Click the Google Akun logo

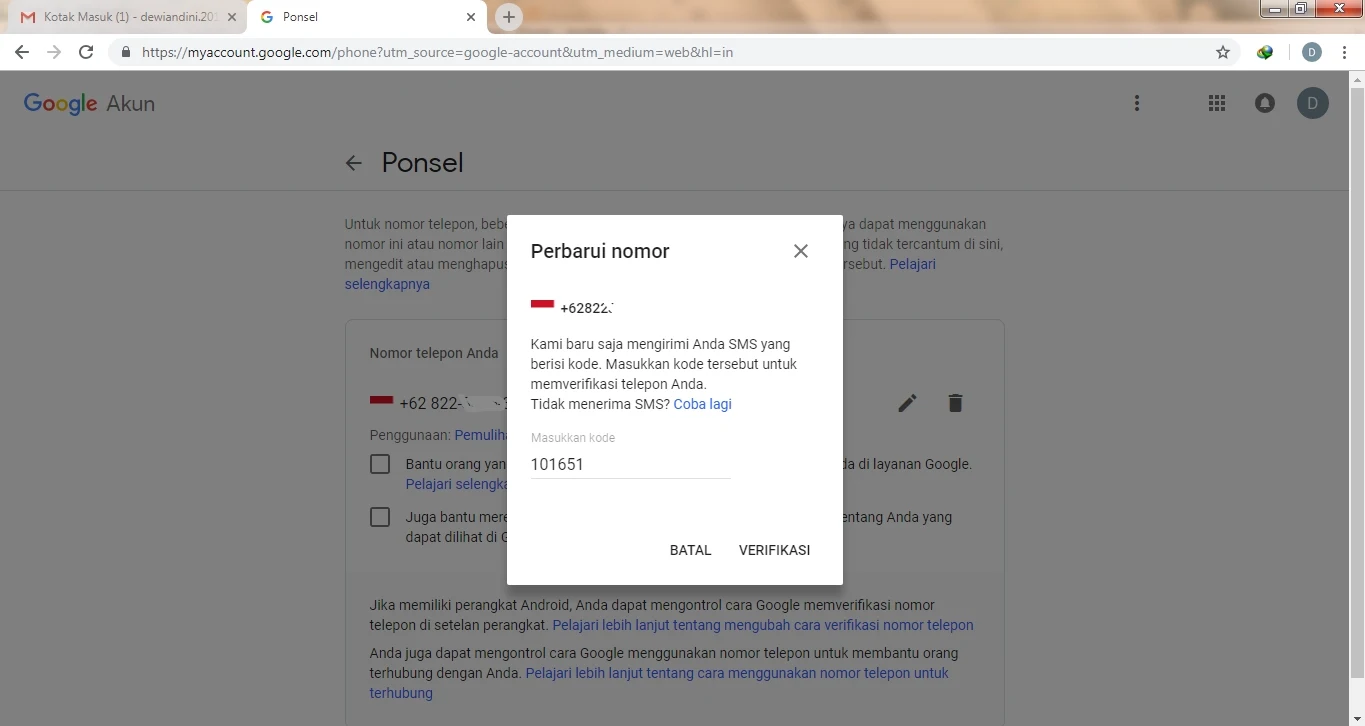[x=89, y=103]
